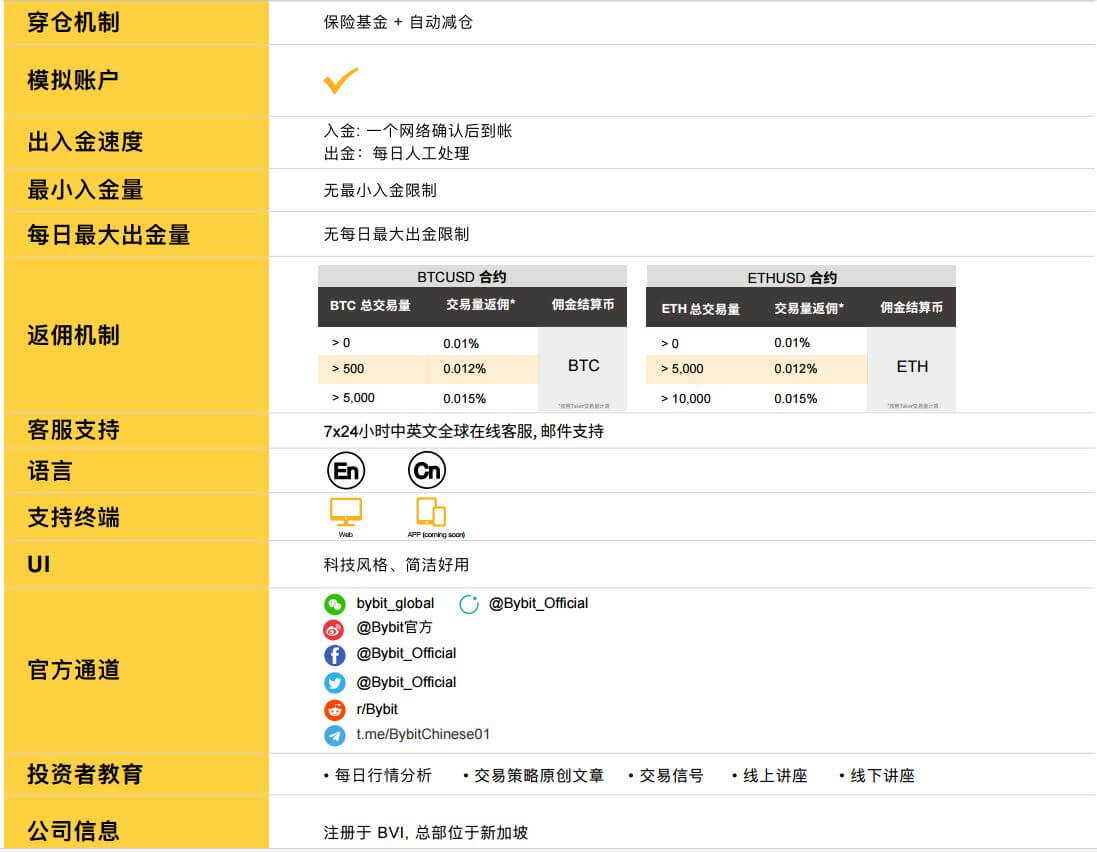Click the 公司信息 row label
This screenshot has height=852, width=1097.
tap(73, 831)
